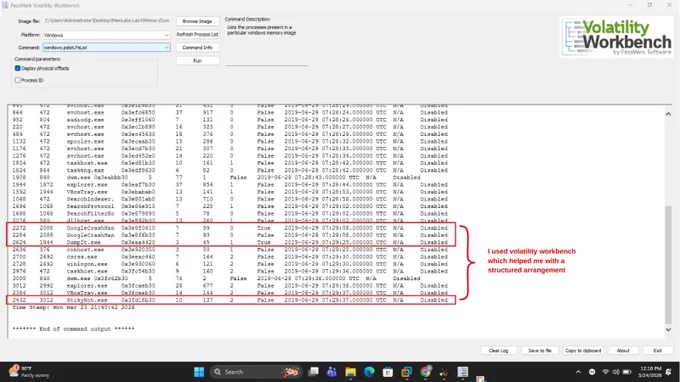Viewport: 680px width, 382px height.
Task: Select the conhost.exe process row
Action: pyautogui.click(x=230, y=250)
